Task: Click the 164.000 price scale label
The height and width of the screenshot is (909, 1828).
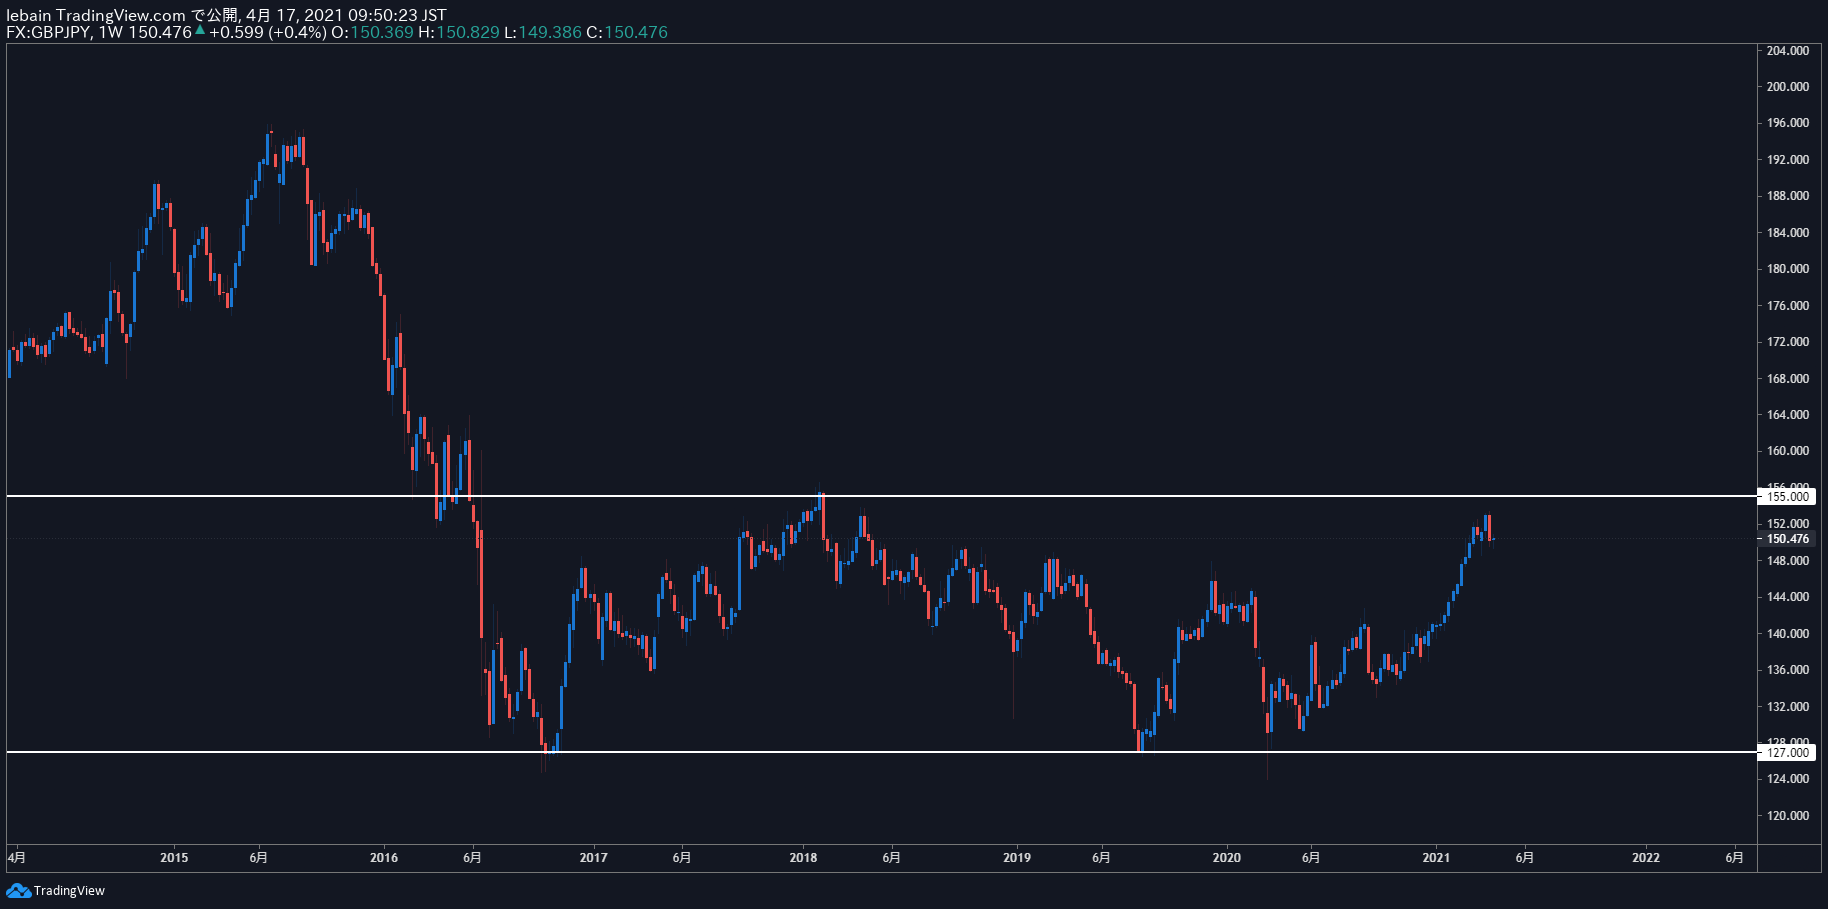Action: pyautogui.click(x=1788, y=415)
